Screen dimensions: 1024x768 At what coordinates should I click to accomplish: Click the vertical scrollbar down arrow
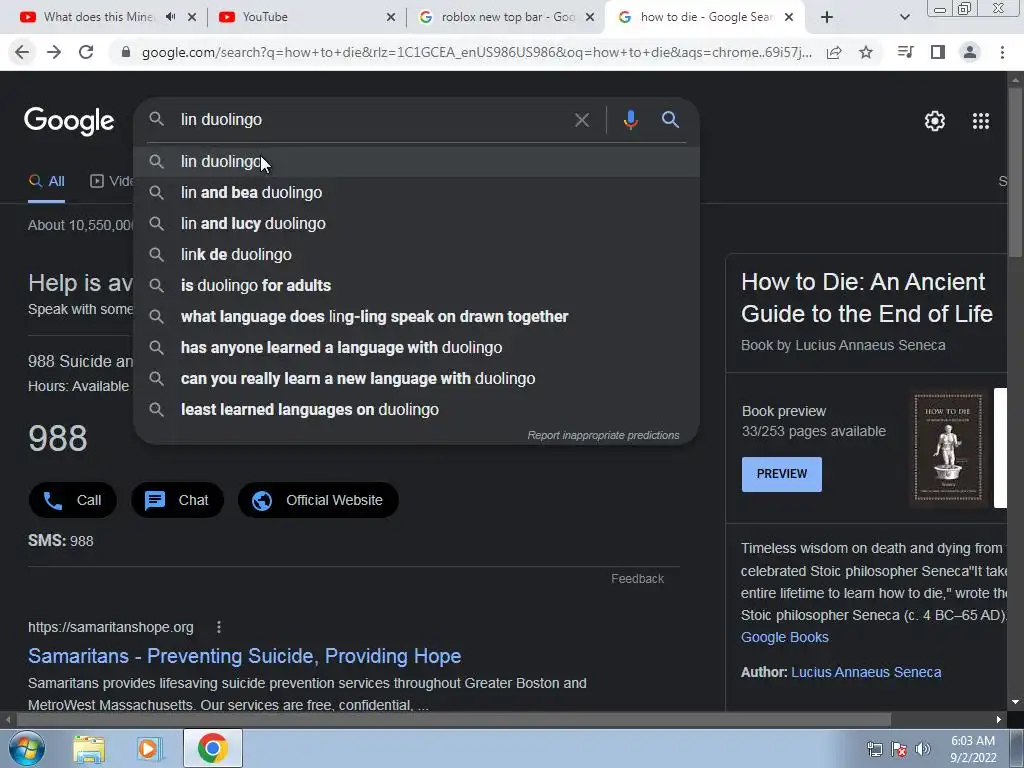tap(1016, 701)
